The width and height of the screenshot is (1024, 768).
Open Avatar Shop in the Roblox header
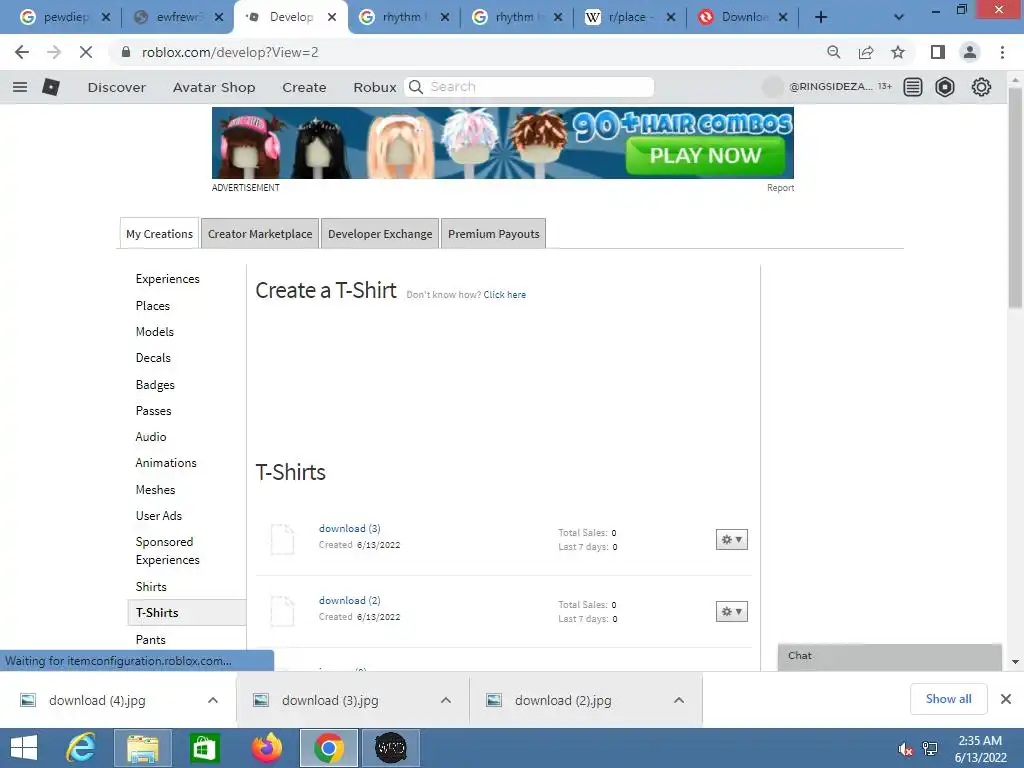[214, 87]
